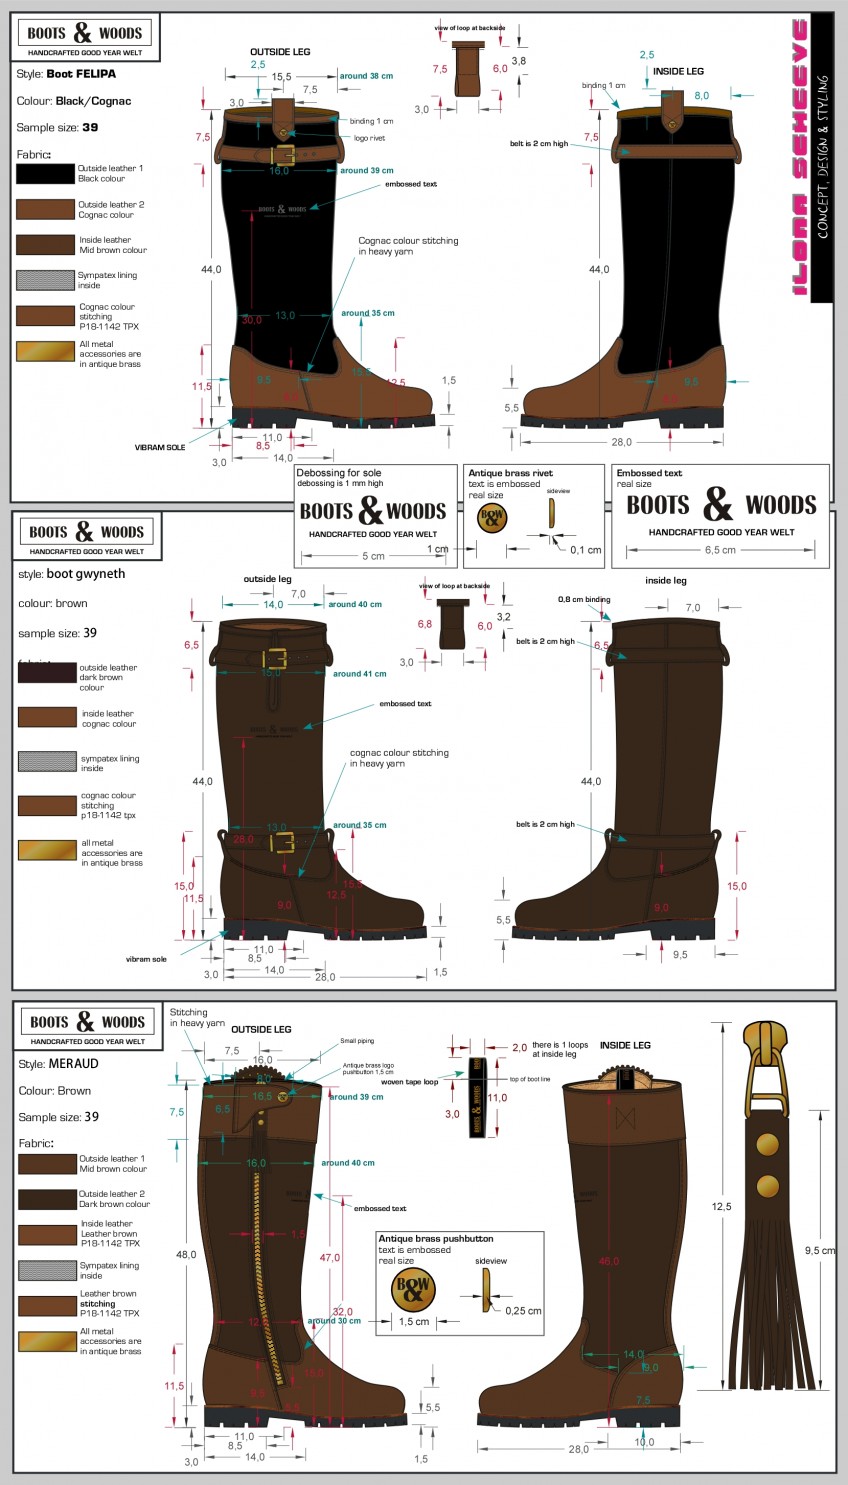Screen dimensions: 848x1485
Task: Click the rivet sideview drawing
Action: tap(550, 512)
